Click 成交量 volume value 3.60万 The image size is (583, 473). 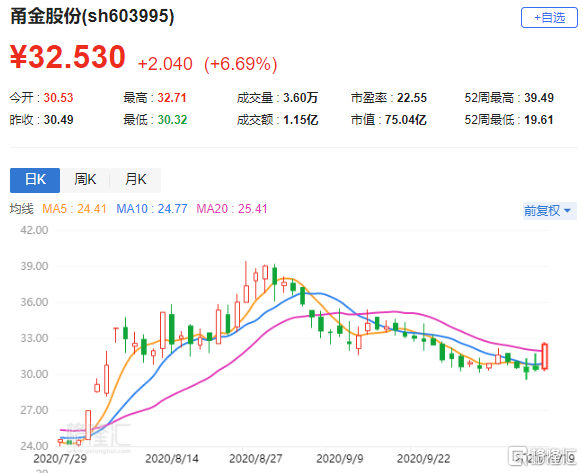pyautogui.click(x=300, y=98)
